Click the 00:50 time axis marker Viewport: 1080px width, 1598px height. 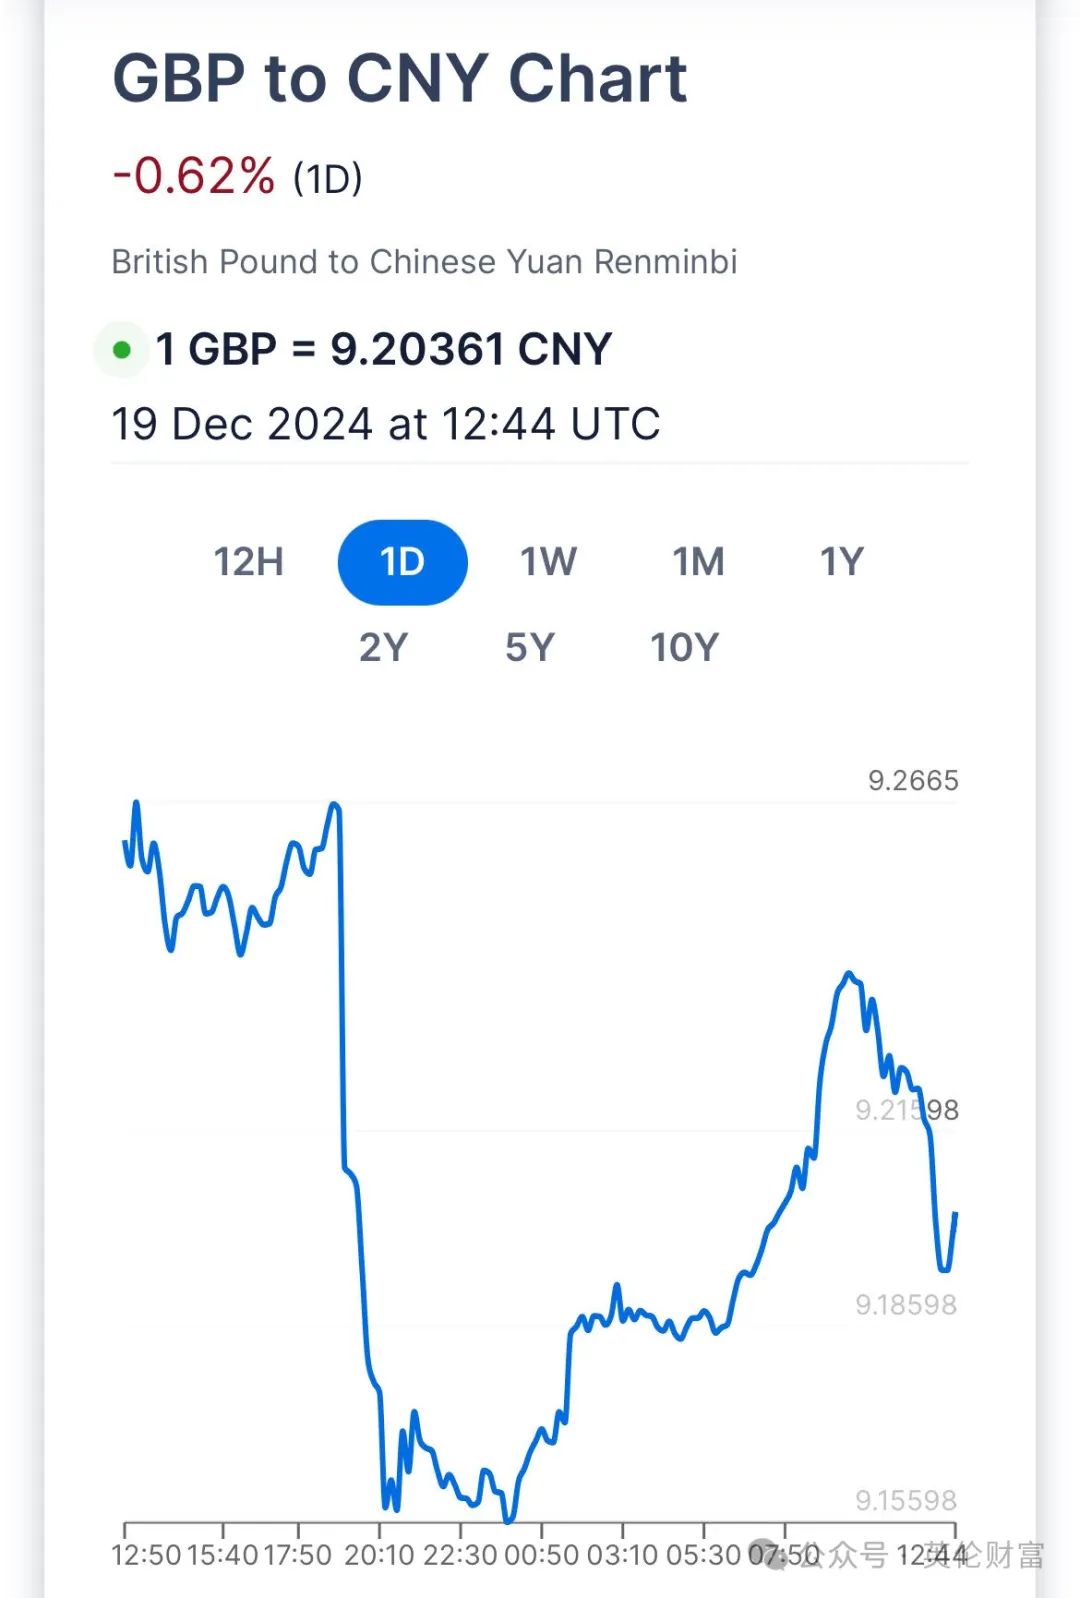pos(541,1555)
